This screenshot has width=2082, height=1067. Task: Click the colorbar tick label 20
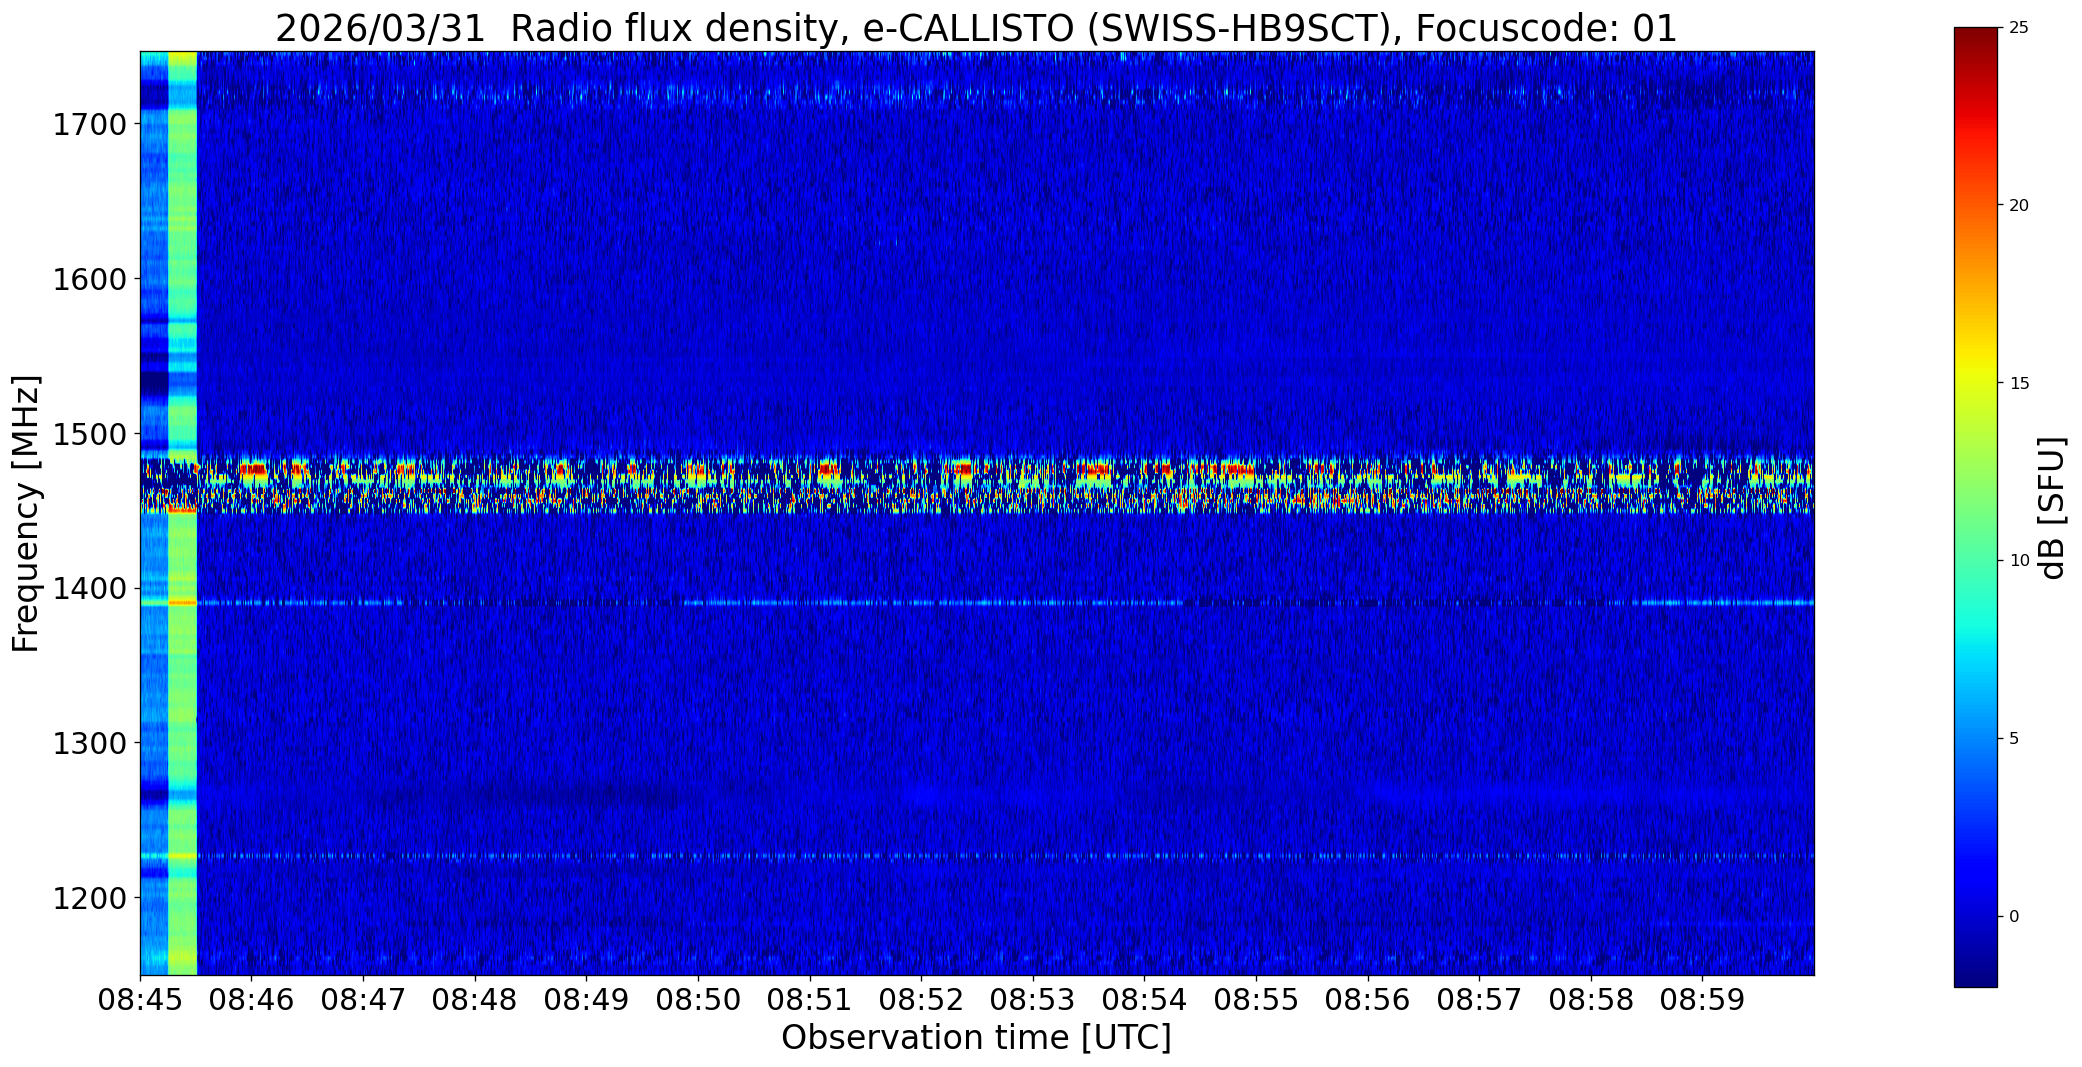point(2019,205)
